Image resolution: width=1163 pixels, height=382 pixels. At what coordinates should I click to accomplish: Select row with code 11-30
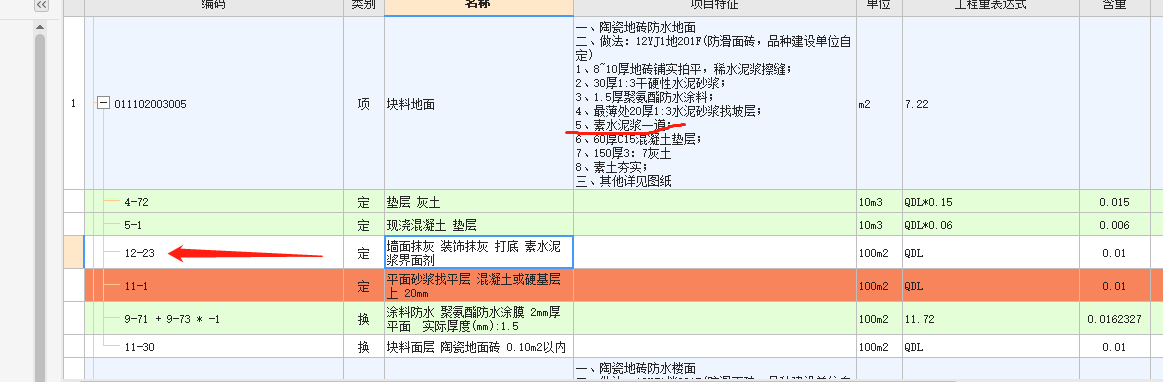pyautogui.click(x=139, y=346)
